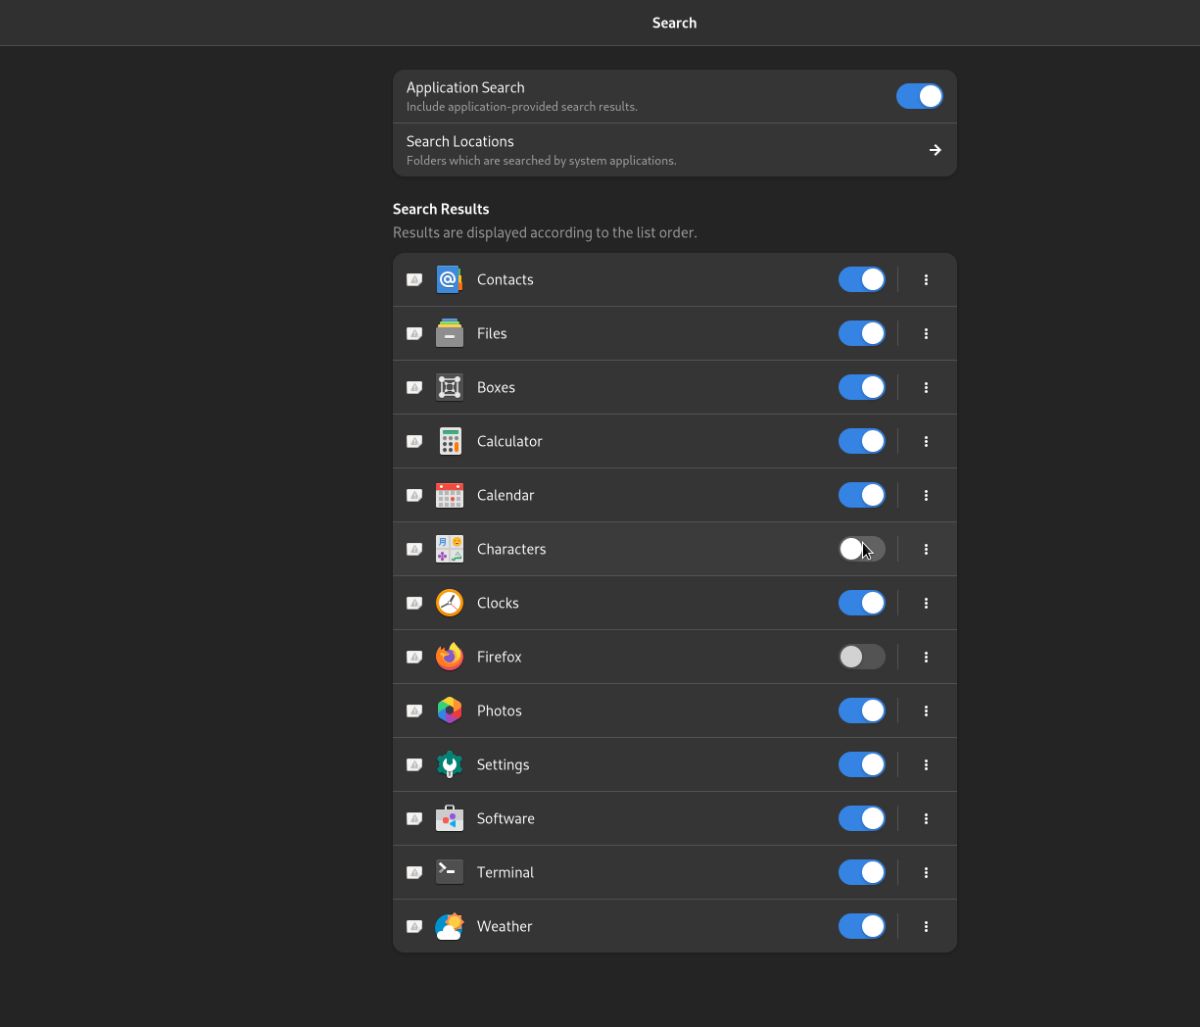Enable the Characters search toggle

[x=861, y=549]
